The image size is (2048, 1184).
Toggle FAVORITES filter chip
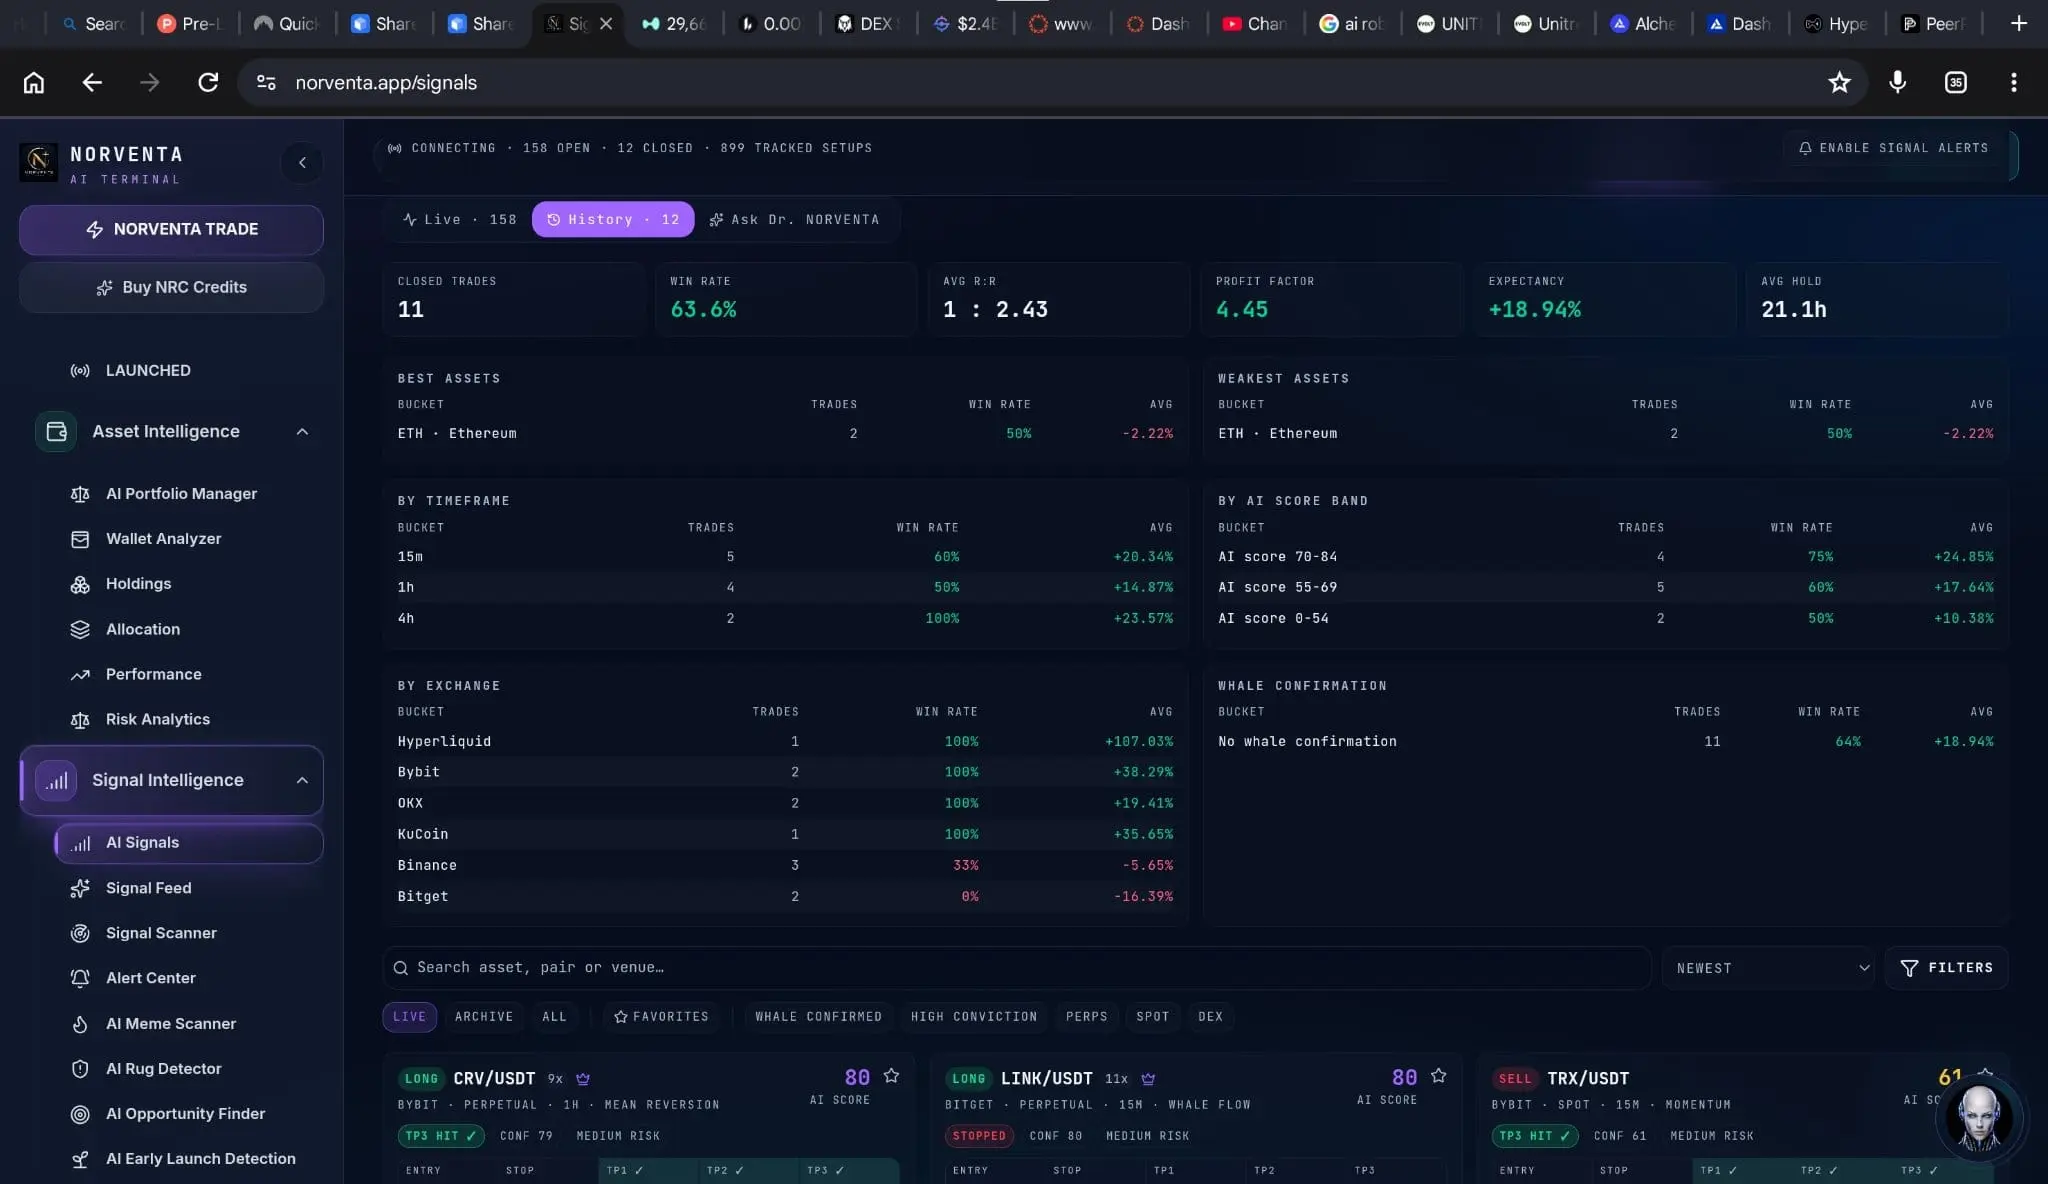(x=661, y=1017)
